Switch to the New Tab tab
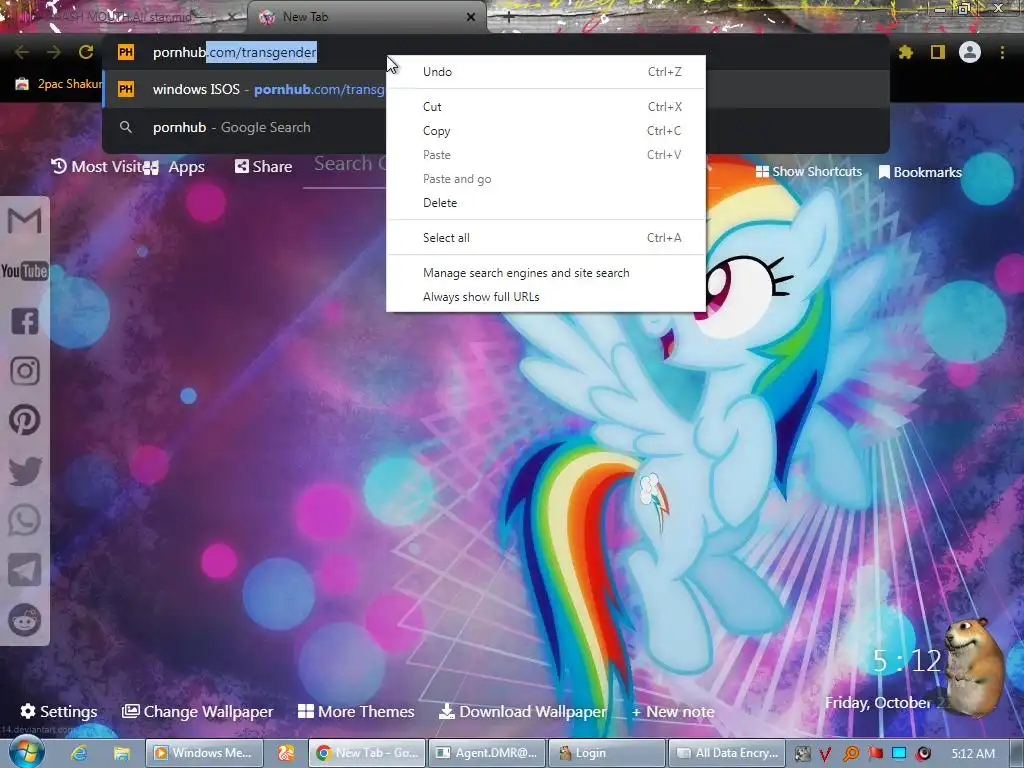The height and width of the screenshot is (768, 1024). tap(366, 17)
